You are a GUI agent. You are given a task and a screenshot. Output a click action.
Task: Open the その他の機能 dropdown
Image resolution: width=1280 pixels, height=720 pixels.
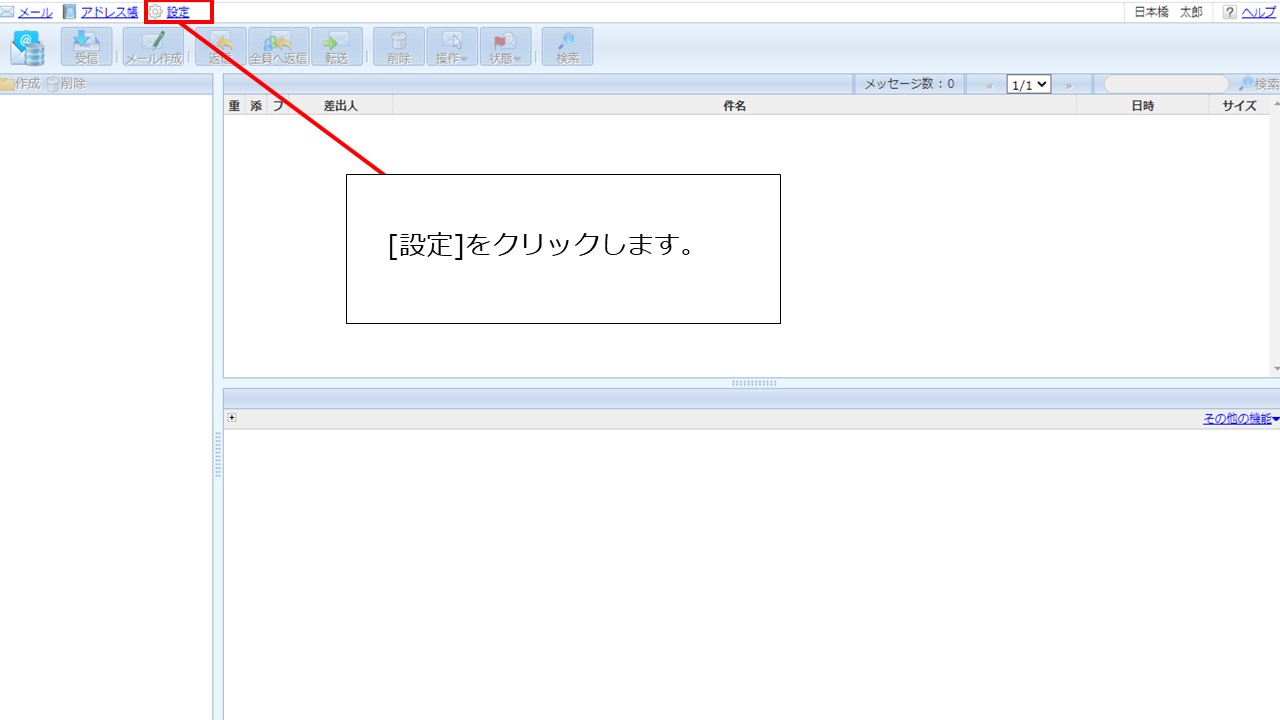pyautogui.click(x=1241, y=419)
